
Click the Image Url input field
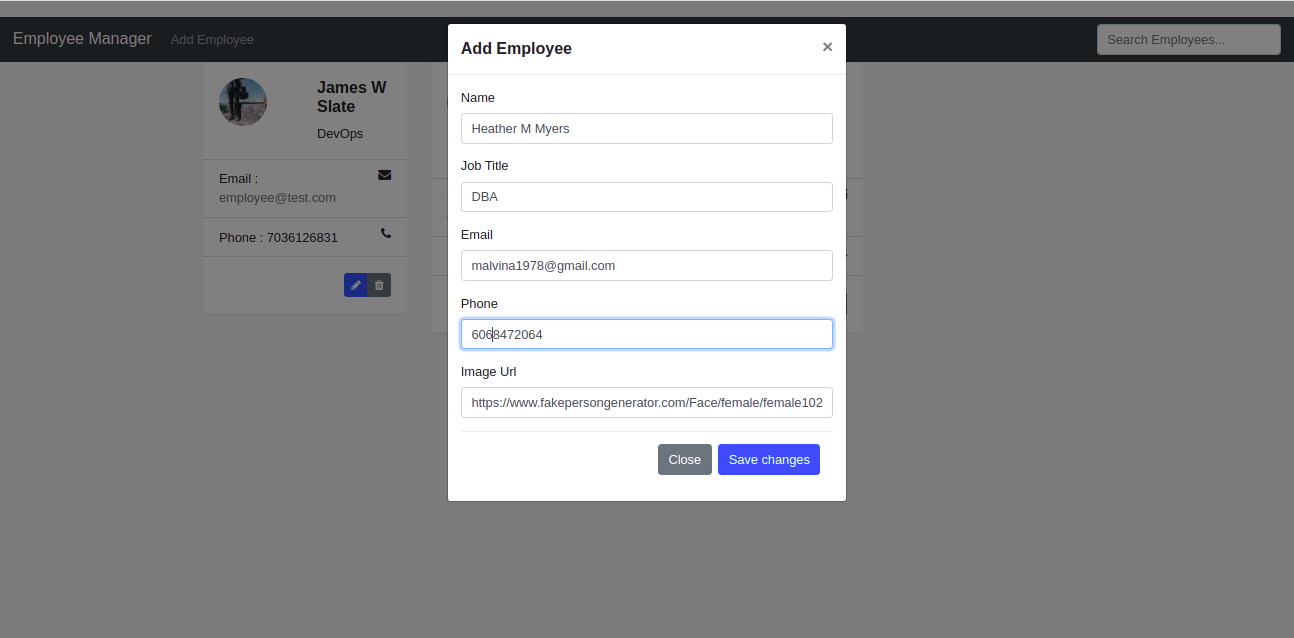tap(646, 402)
